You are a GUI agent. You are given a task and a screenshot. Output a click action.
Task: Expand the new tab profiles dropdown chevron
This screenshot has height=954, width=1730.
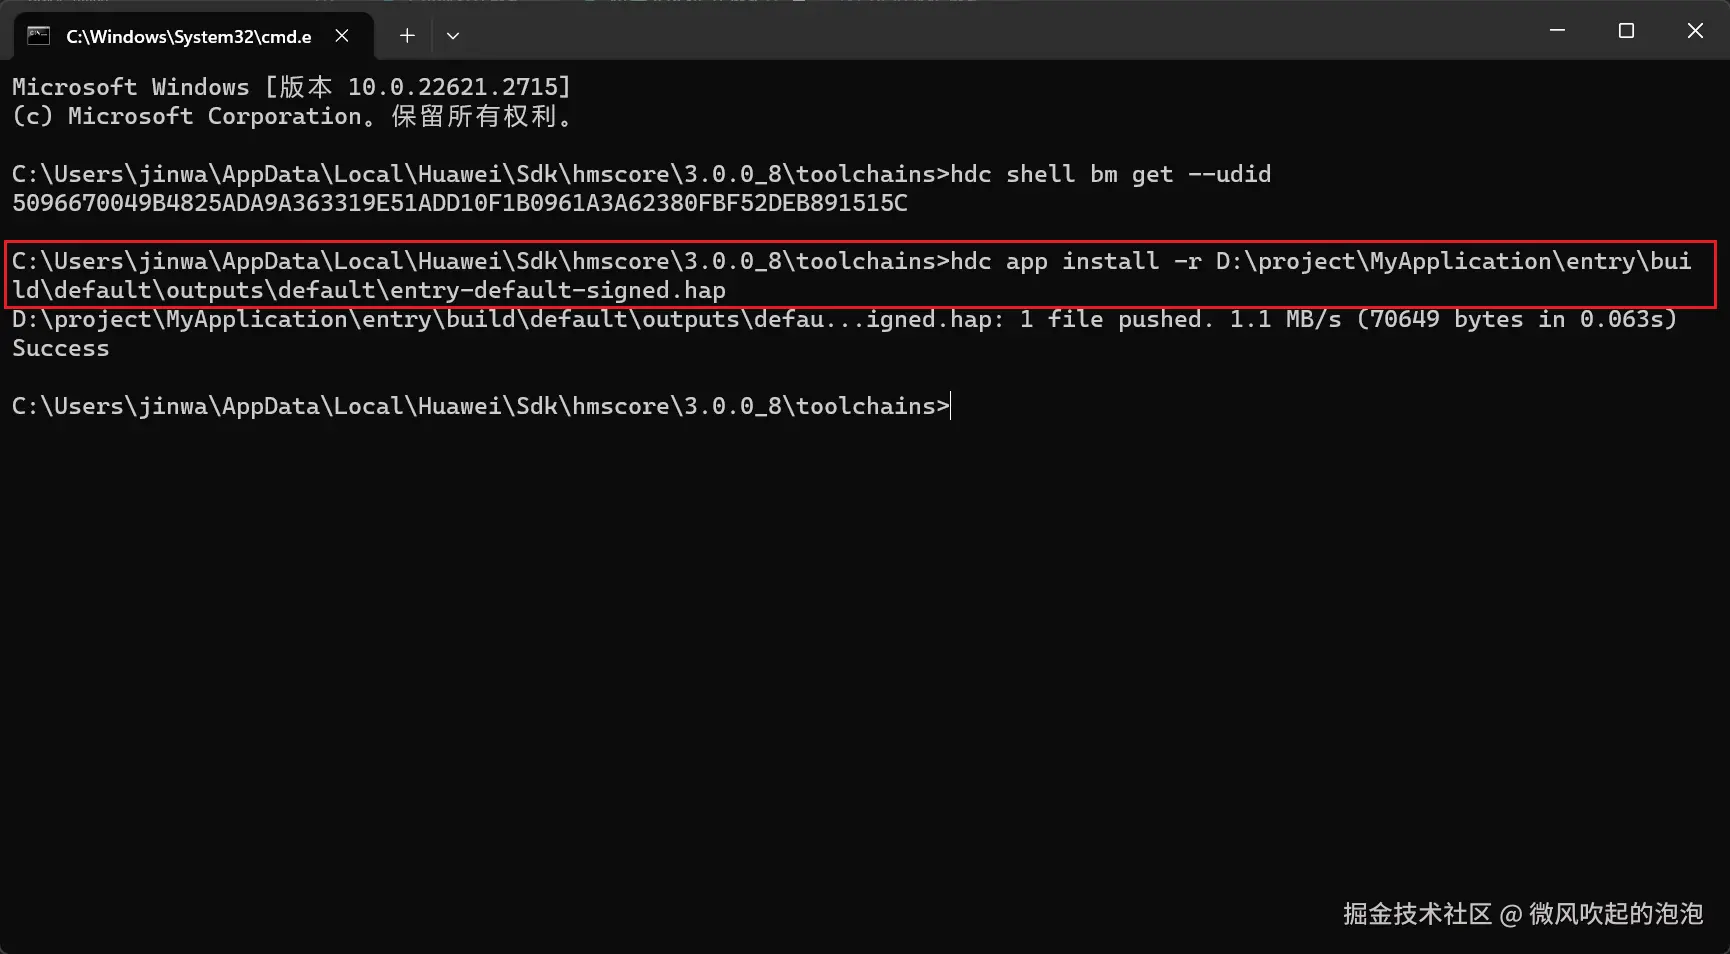453,36
